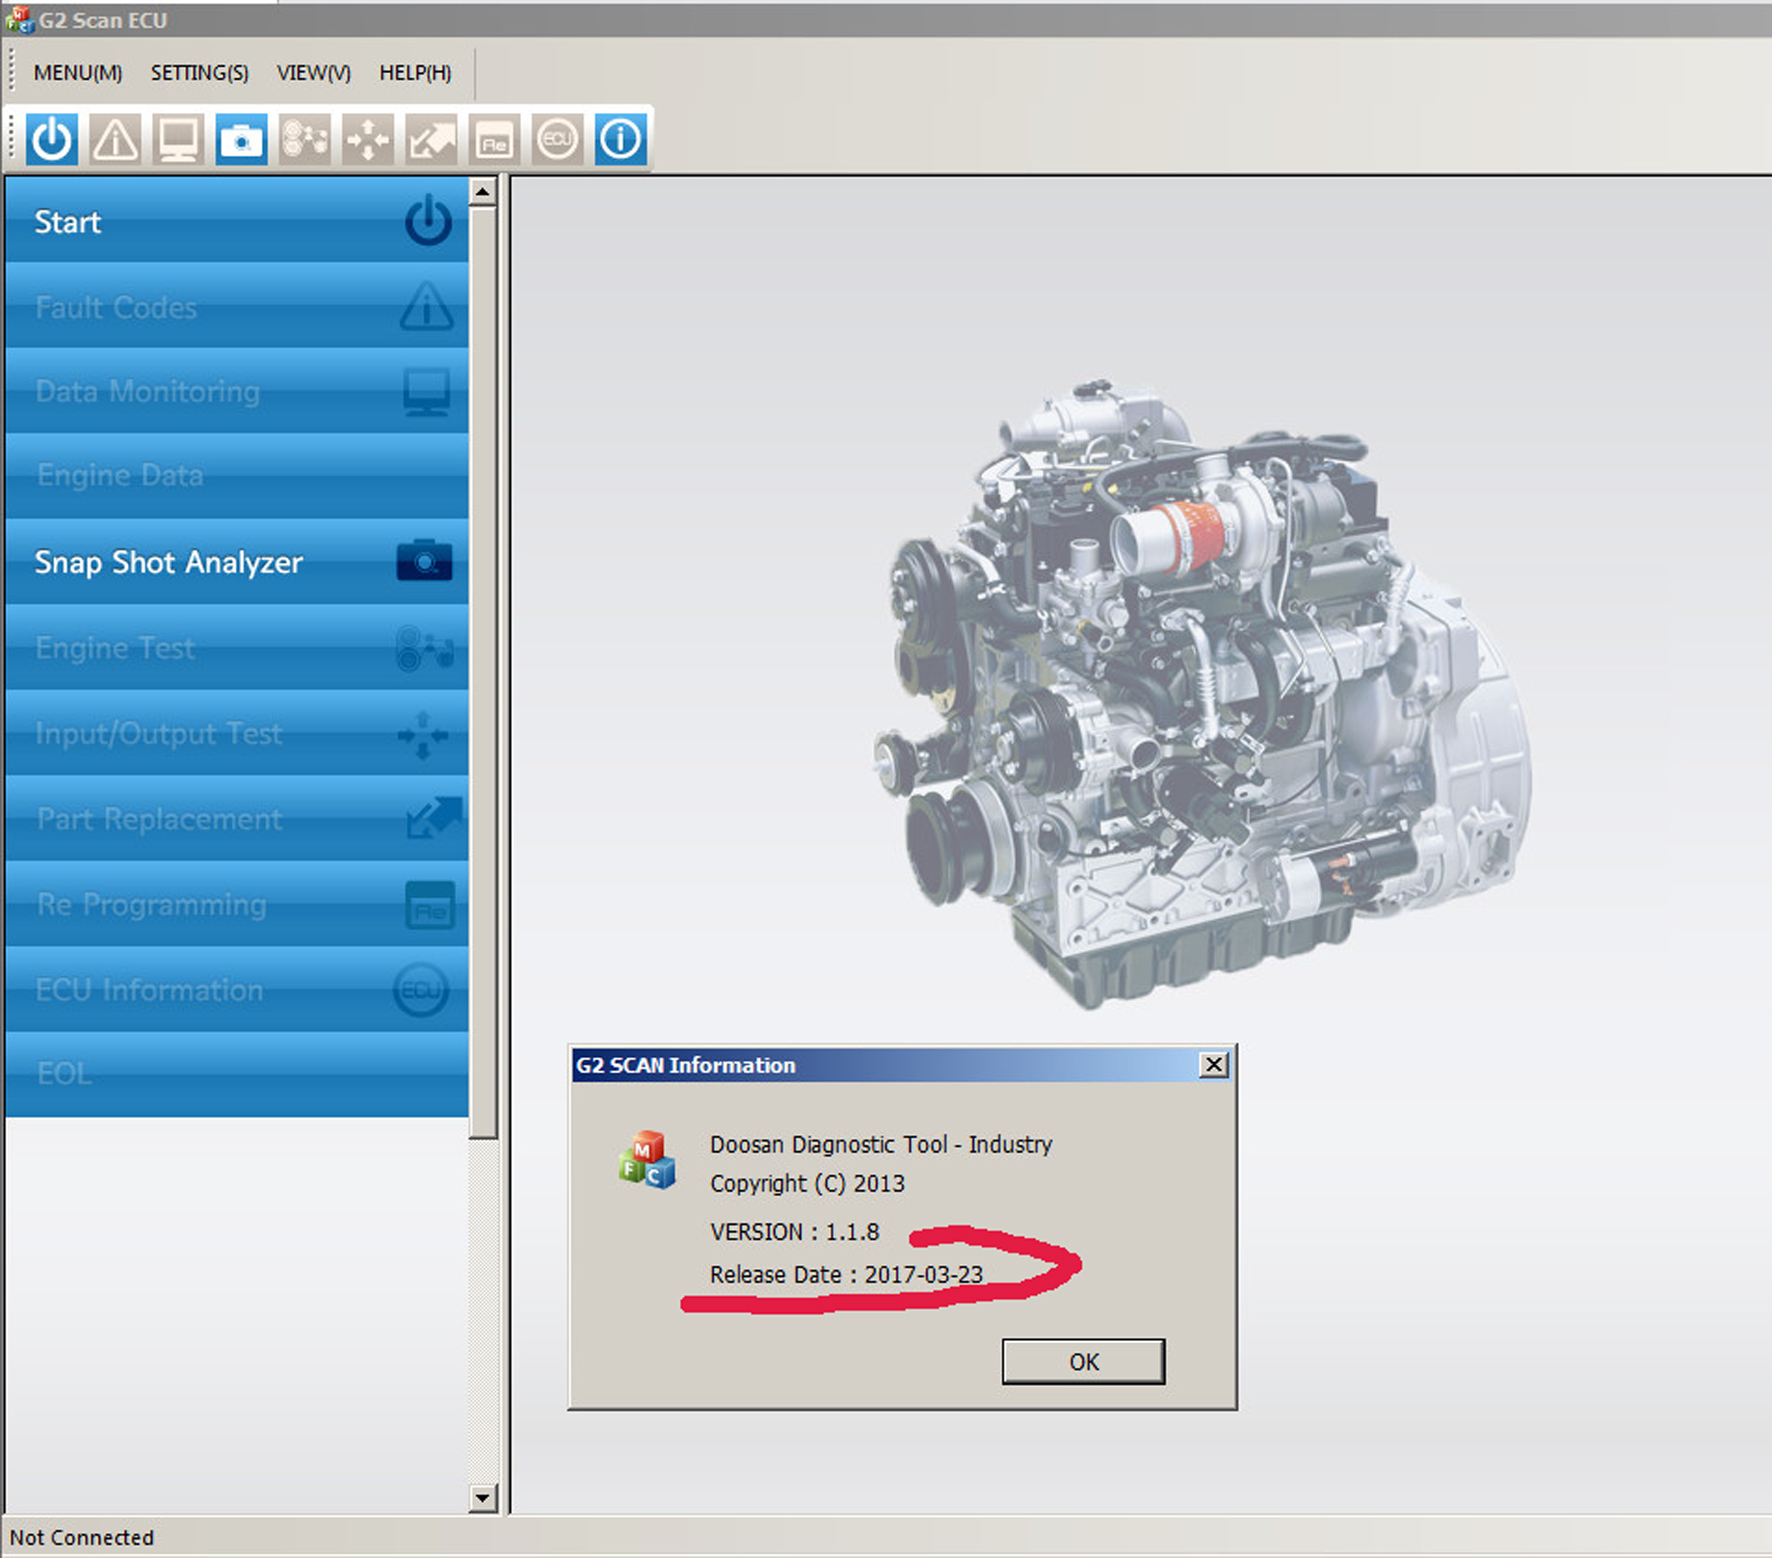The image size is (1772, 1558).
Task: Click the sidebar scrollbar up arrow
Action: [483, 192]
